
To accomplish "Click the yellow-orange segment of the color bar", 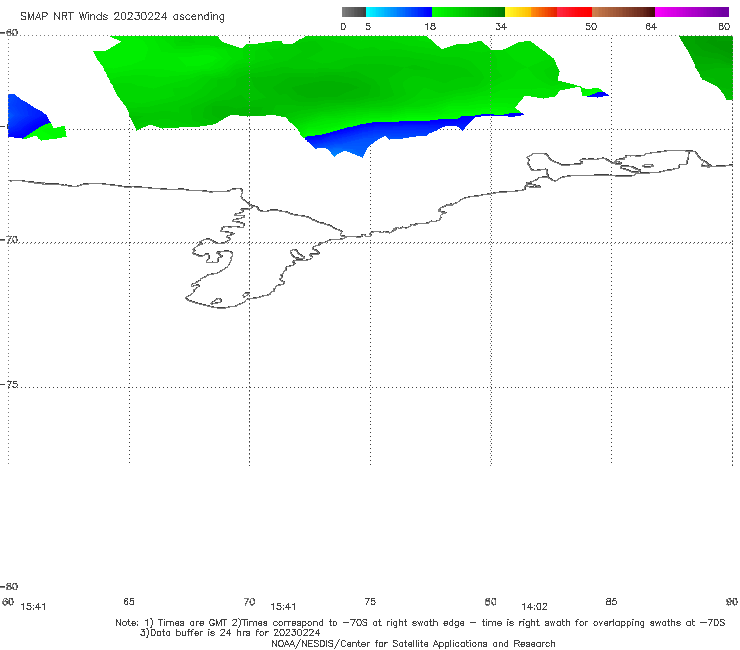I will pyautogui.click(x=531, y=12).
